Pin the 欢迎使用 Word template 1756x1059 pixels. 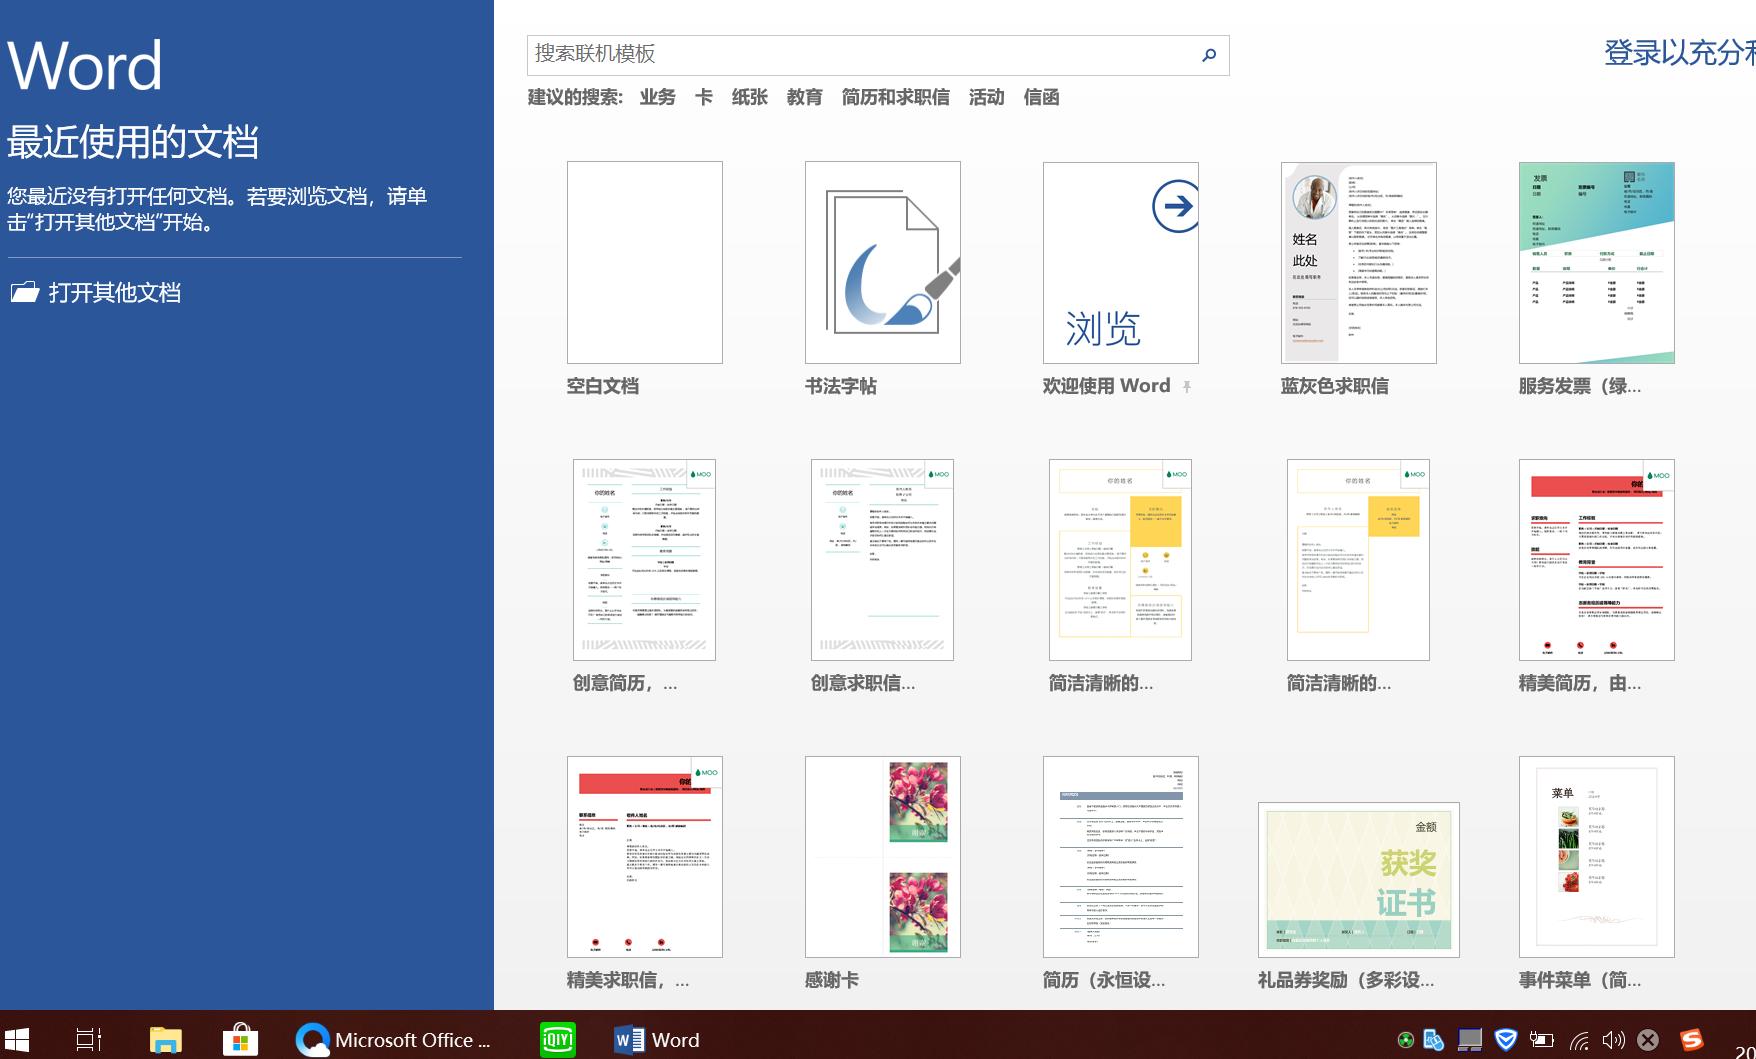click(1187, 385)
